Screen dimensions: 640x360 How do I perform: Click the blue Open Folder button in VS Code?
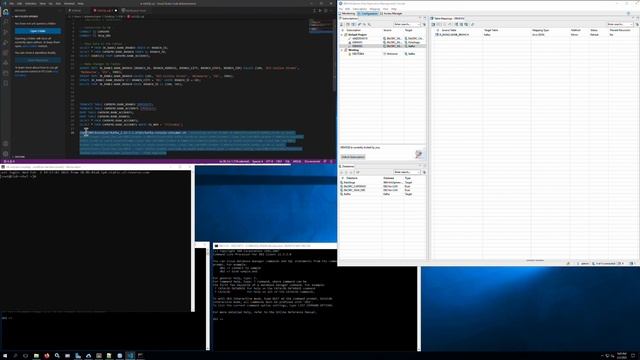click(38, 31)
